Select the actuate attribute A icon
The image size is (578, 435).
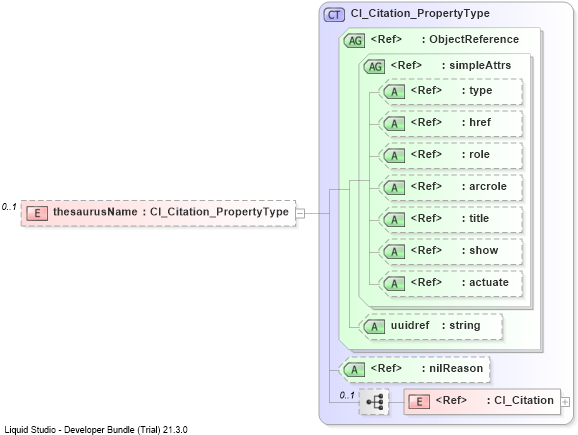click(394, 283)
